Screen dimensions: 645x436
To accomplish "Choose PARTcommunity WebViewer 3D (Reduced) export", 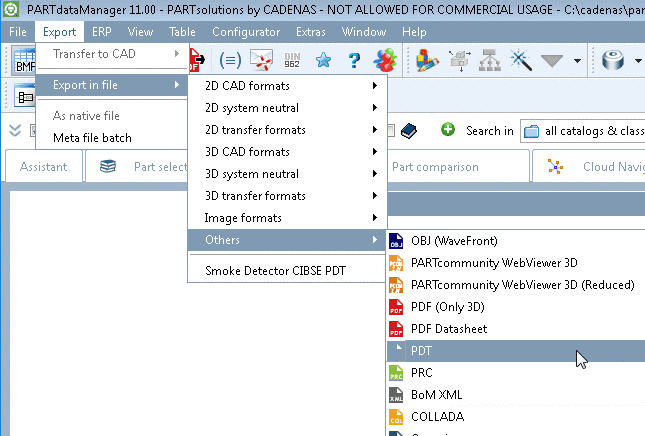I will point(515,285).
